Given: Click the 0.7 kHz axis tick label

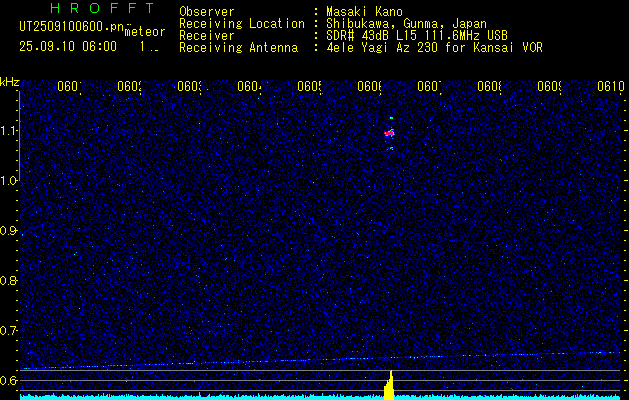Looking at the screenshot, I should tap(10, 330).
